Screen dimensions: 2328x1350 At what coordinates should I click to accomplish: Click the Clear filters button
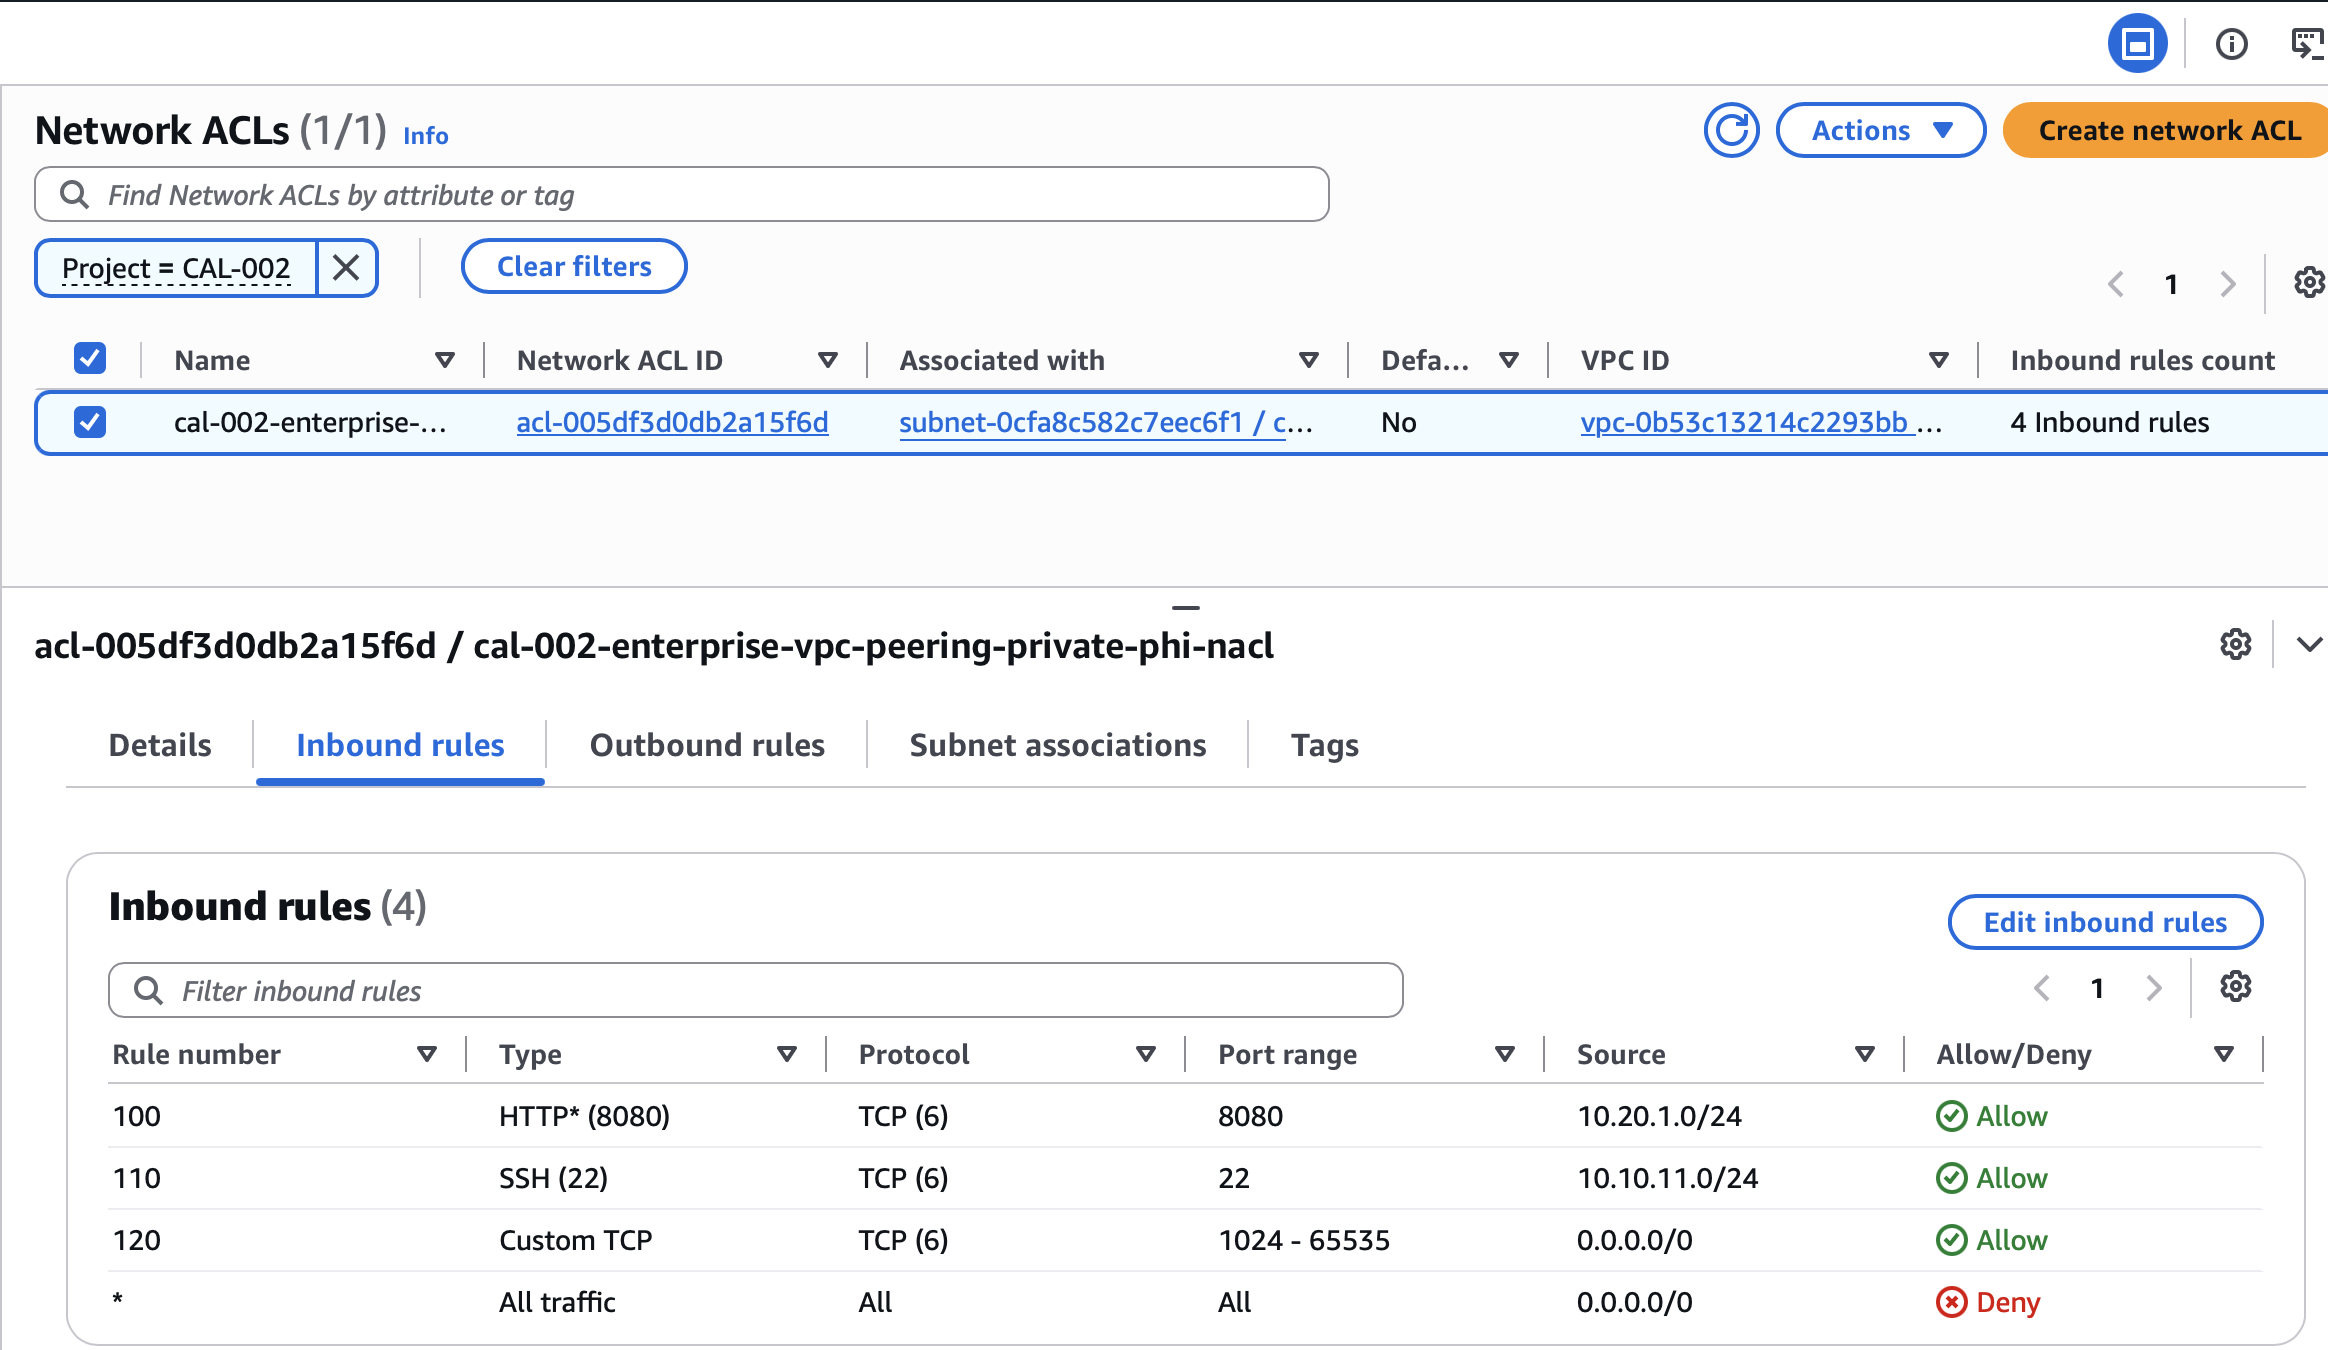coord(574,266)
